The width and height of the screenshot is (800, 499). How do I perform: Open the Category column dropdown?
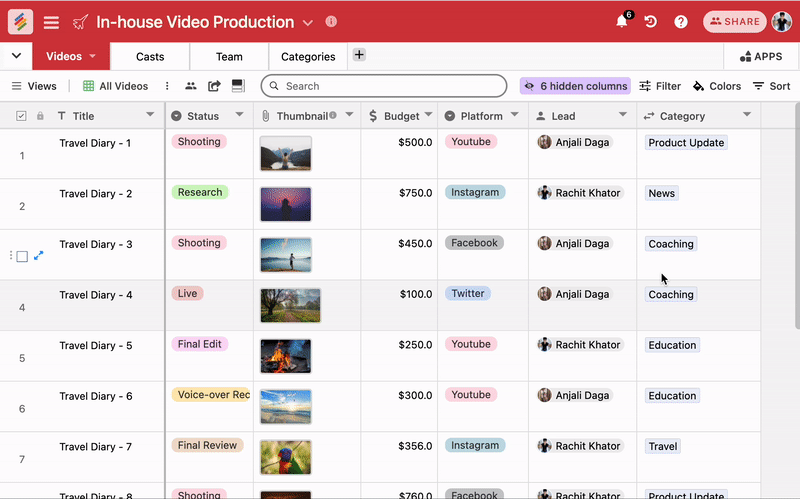coord(747,114)
